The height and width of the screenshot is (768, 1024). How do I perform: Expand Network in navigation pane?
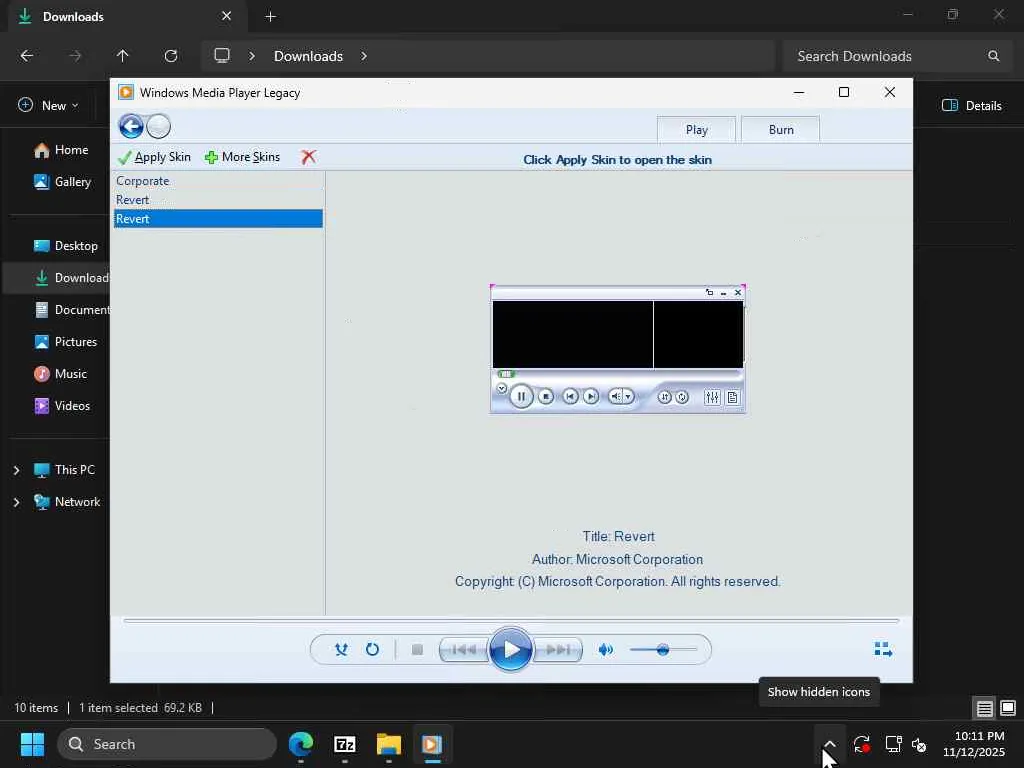coord(16,502)
